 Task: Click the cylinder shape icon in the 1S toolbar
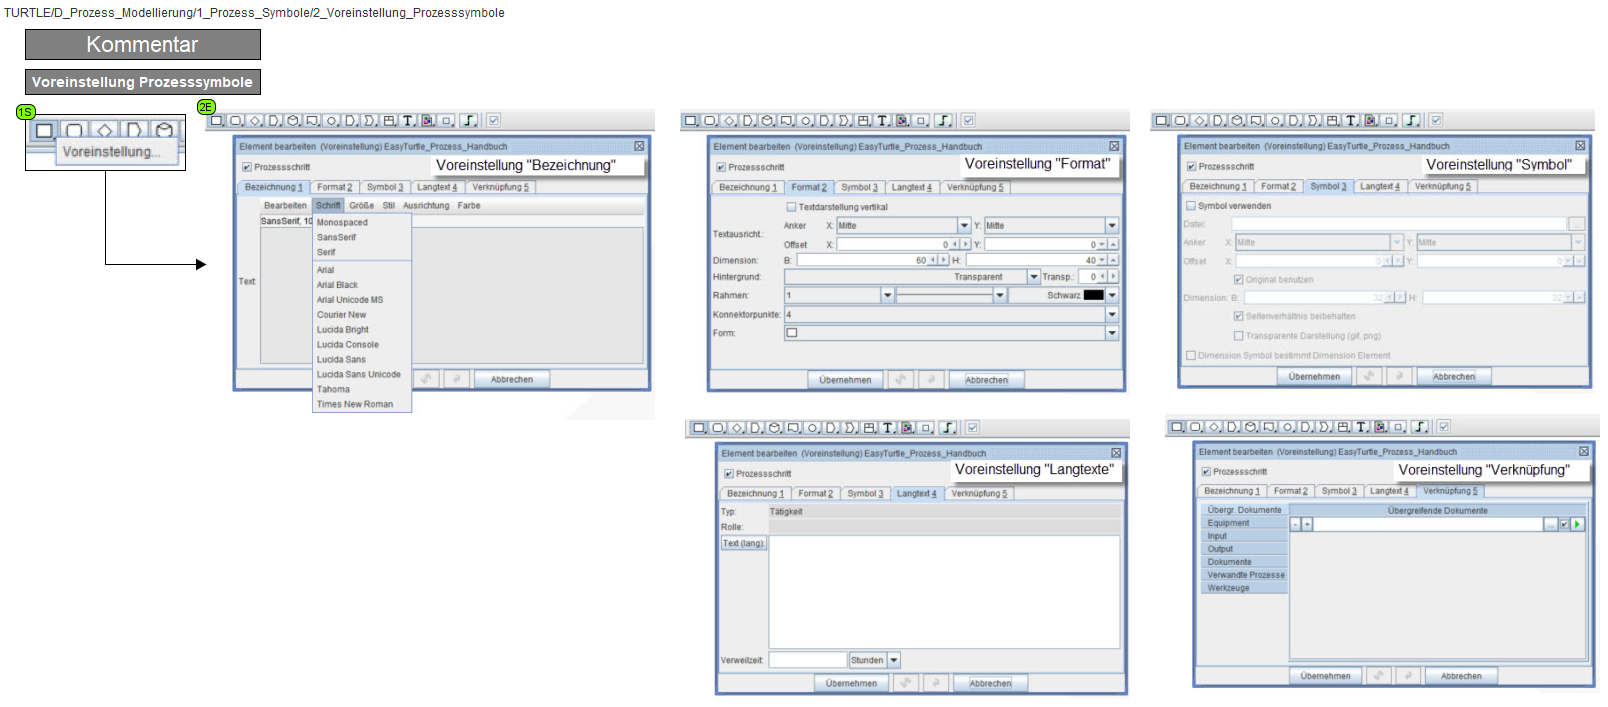164,130
